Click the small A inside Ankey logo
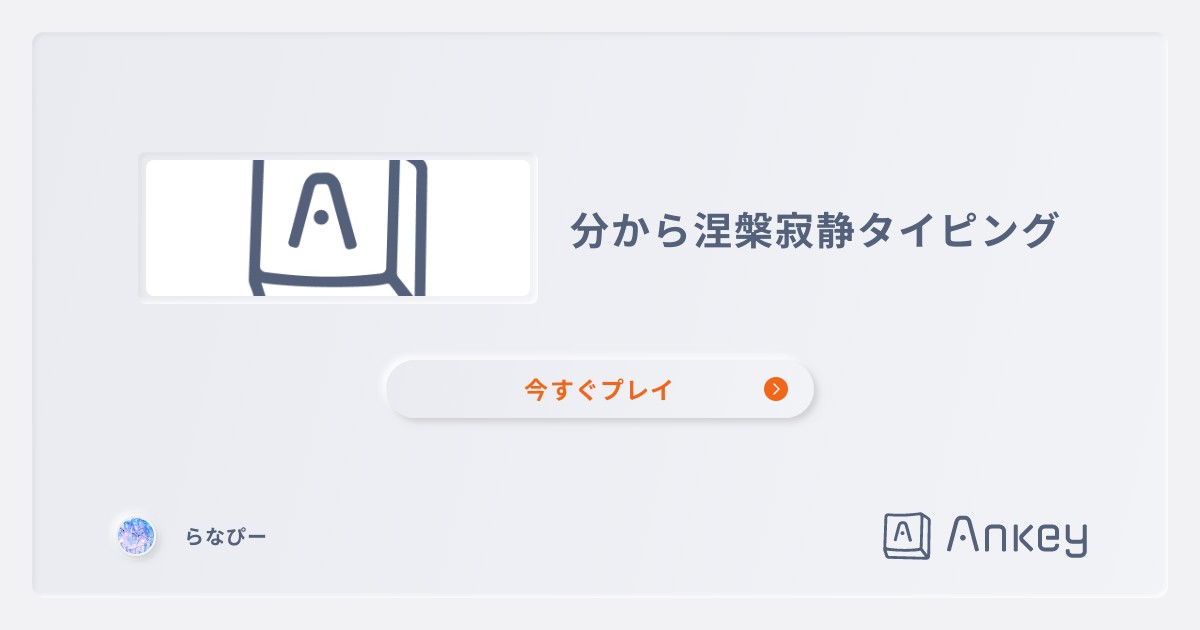The image size is (1200, 630). click(903, 532)
